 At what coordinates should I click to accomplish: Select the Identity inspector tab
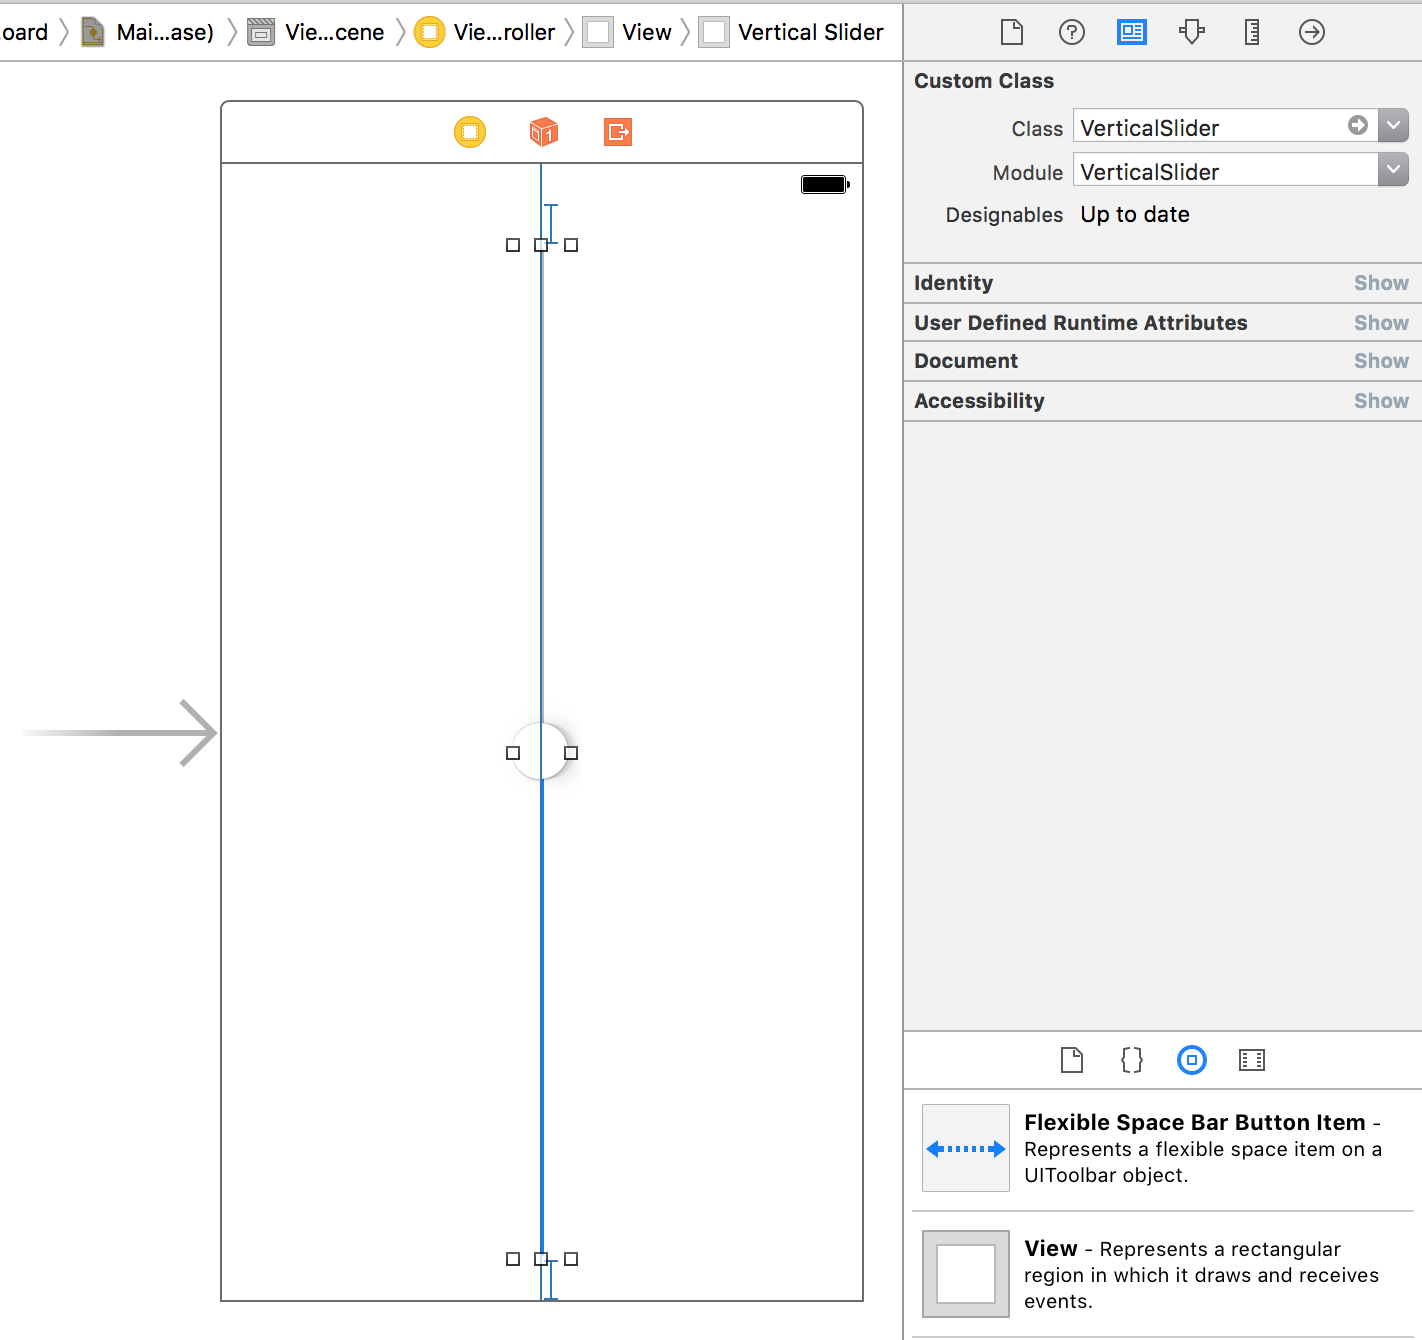click(1131, 32)
